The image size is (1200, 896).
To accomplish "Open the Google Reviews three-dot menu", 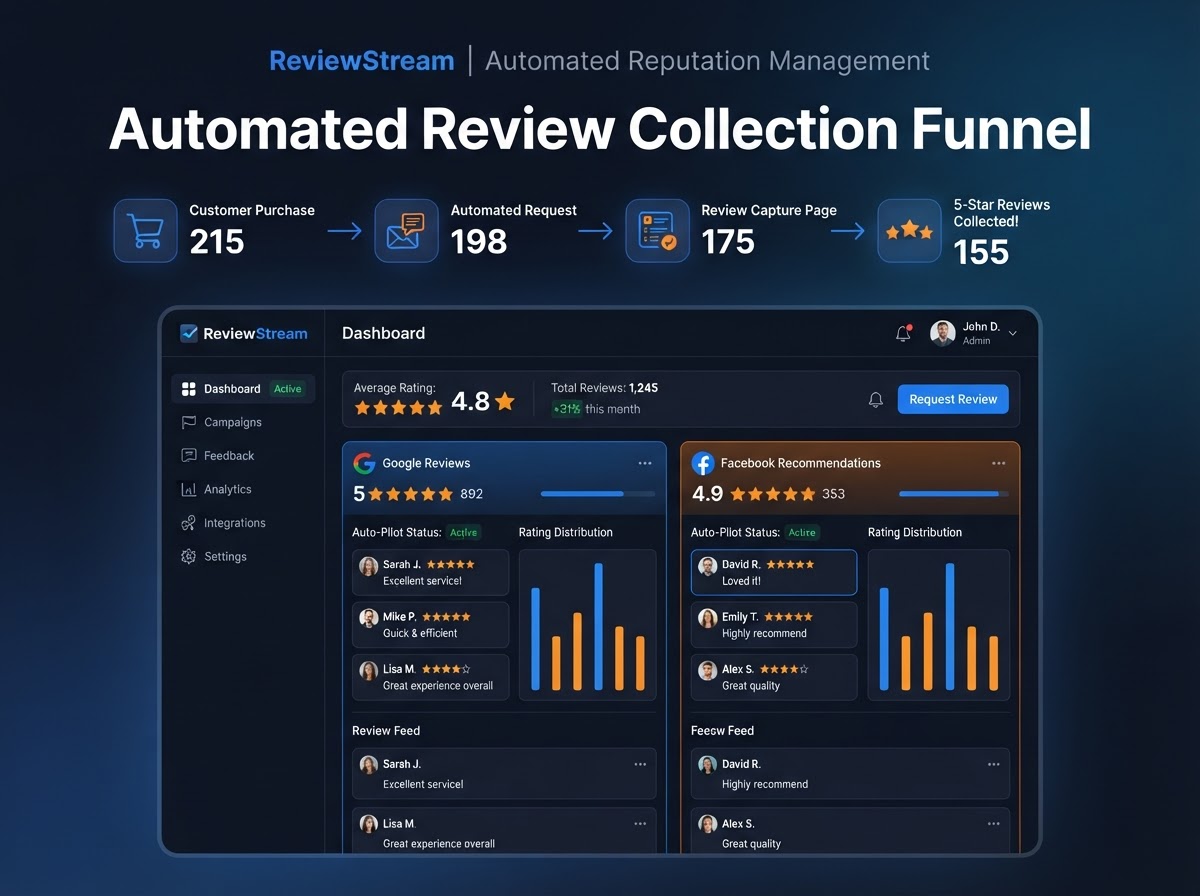I will pos(645,463).
